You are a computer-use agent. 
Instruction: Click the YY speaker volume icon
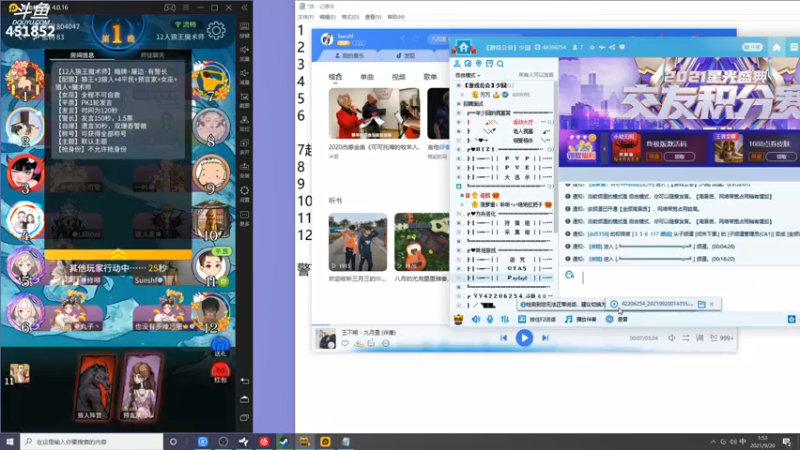point(476,319)
